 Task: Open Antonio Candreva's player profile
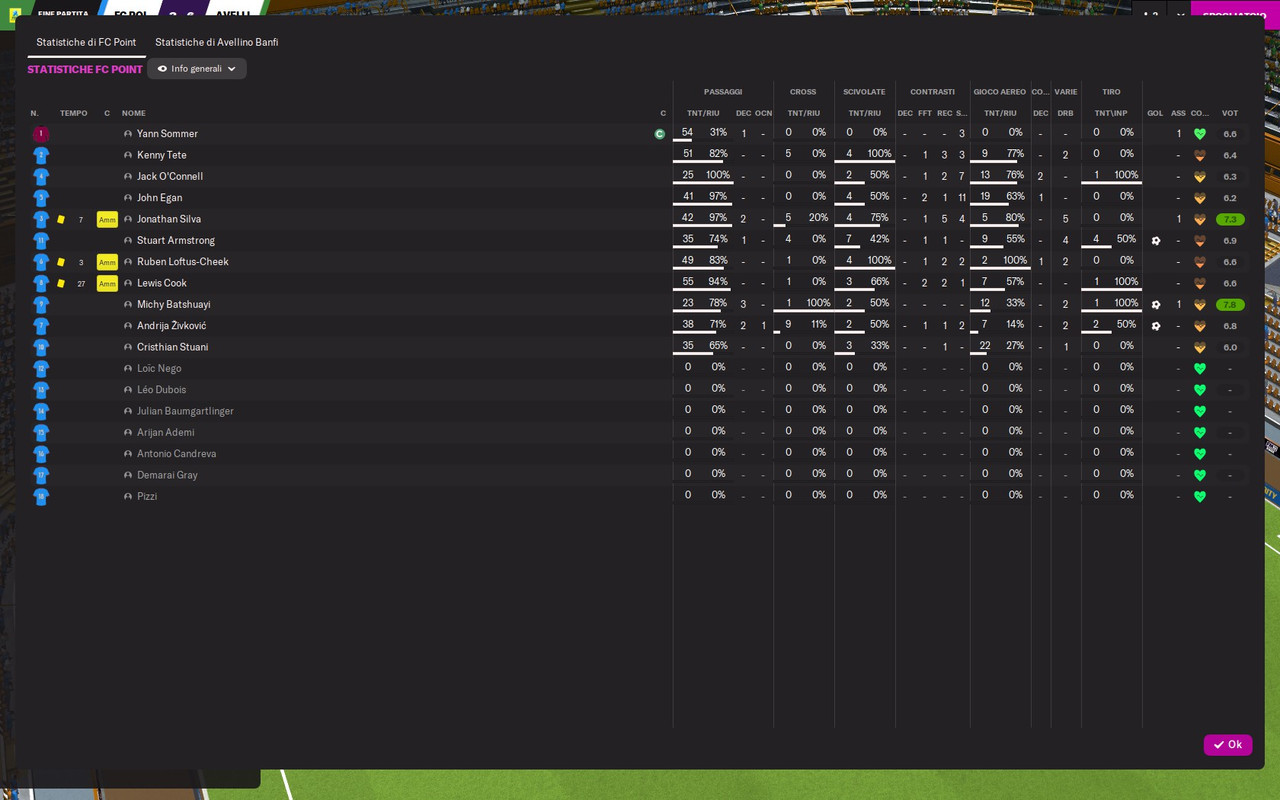click(x=177, y=454)
